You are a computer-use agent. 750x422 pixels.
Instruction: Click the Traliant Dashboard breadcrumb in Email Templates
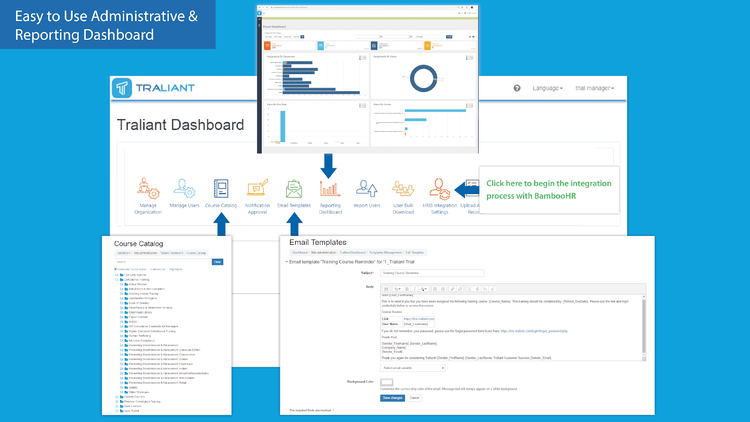pos(353,253)
